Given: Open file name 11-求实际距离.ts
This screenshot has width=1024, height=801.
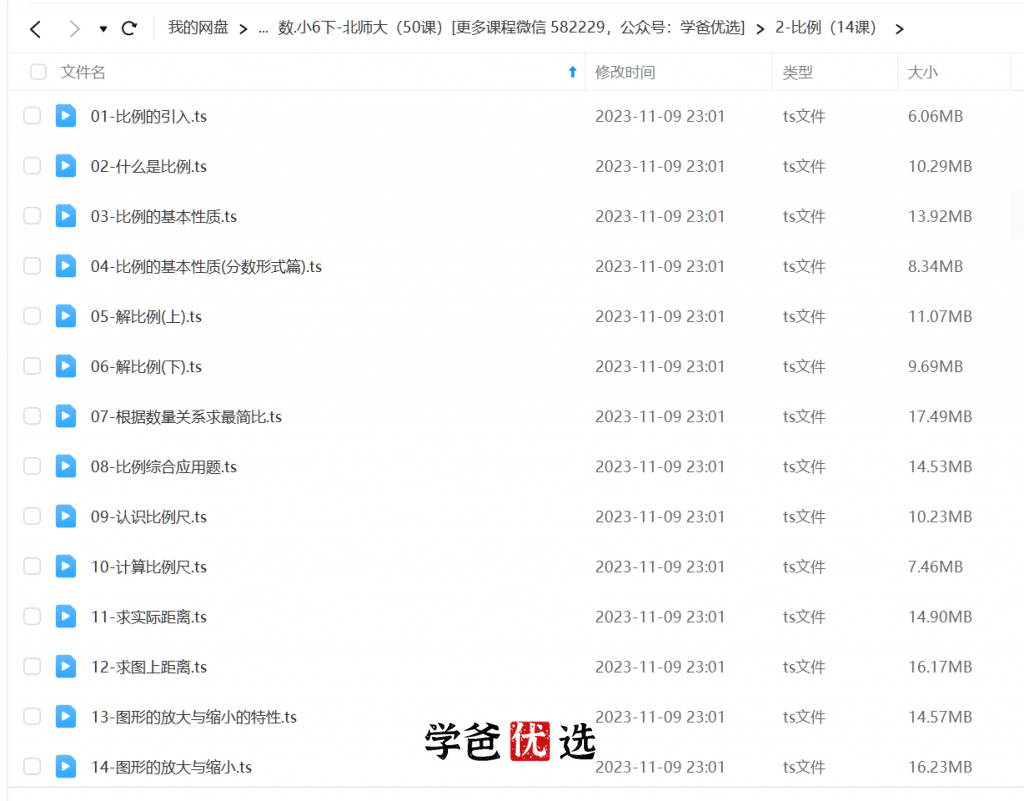Looking at the screenshot, I should [x=149, y=617].
